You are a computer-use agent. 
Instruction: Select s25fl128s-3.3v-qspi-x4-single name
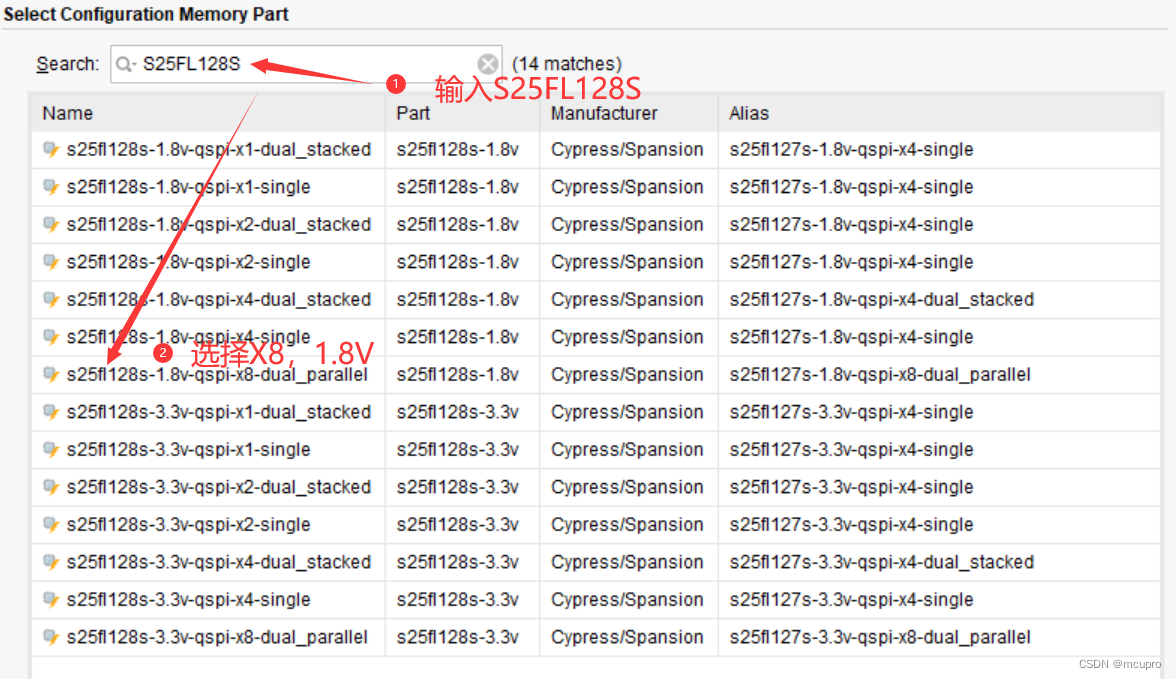click(188, 599)
